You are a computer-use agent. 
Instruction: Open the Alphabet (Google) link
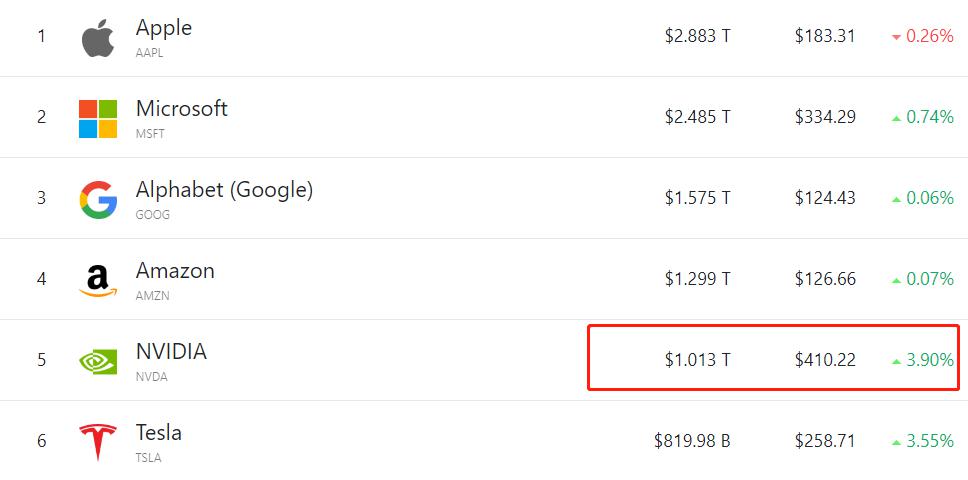(x=224, y=190)
